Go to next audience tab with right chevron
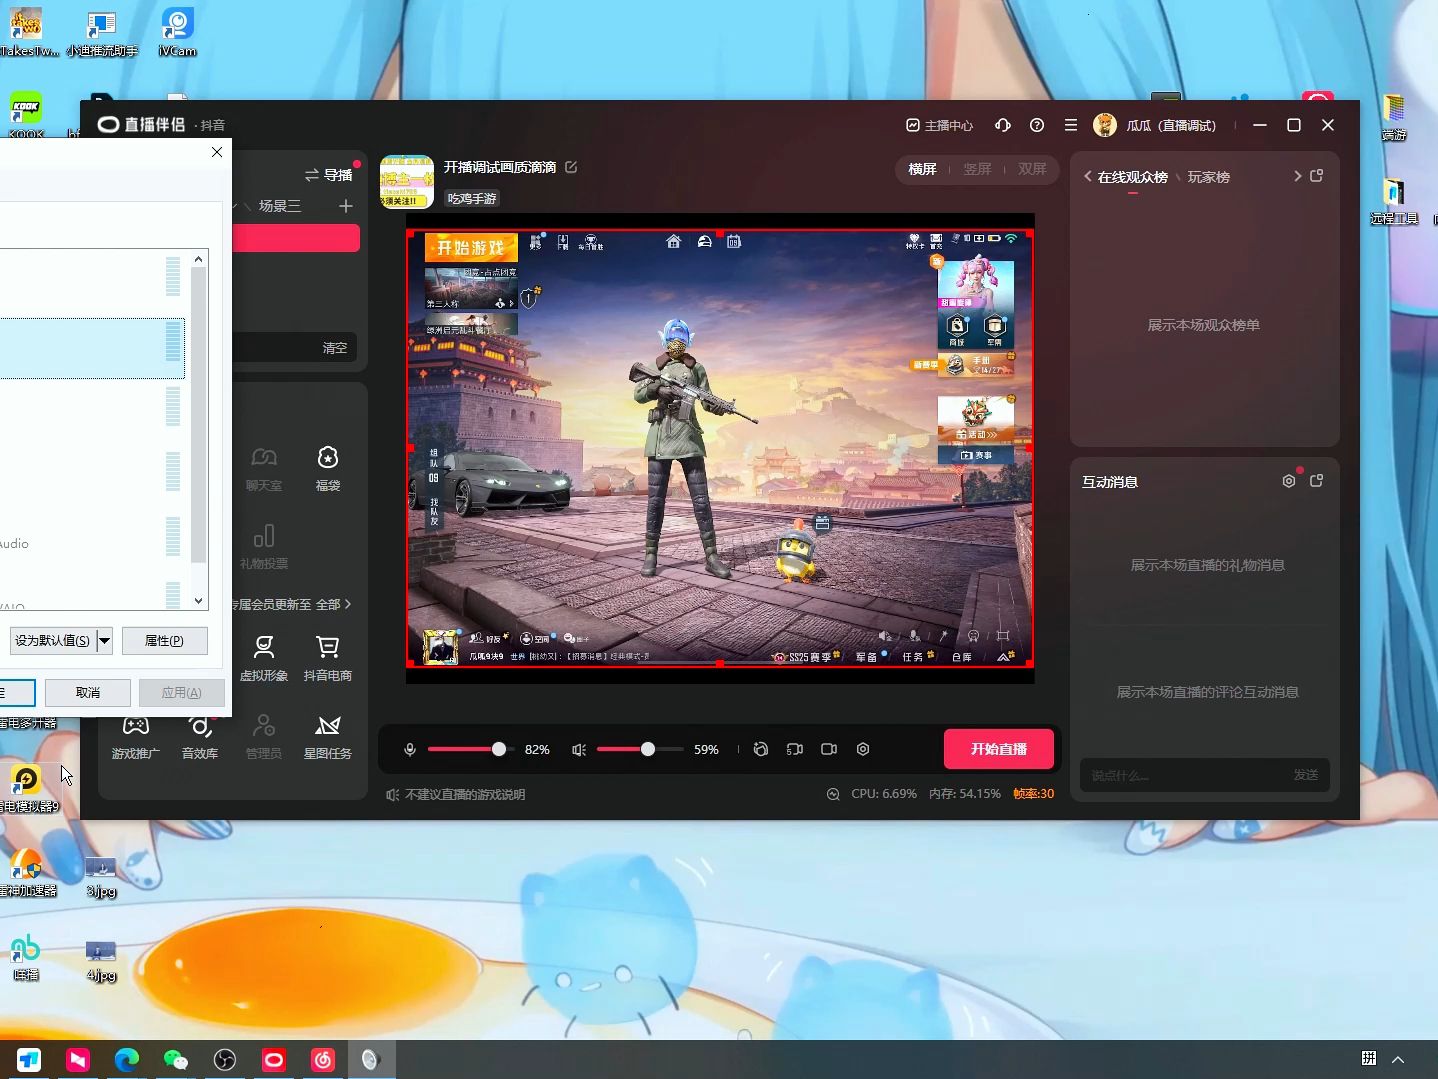 (x=1298, y=176)
